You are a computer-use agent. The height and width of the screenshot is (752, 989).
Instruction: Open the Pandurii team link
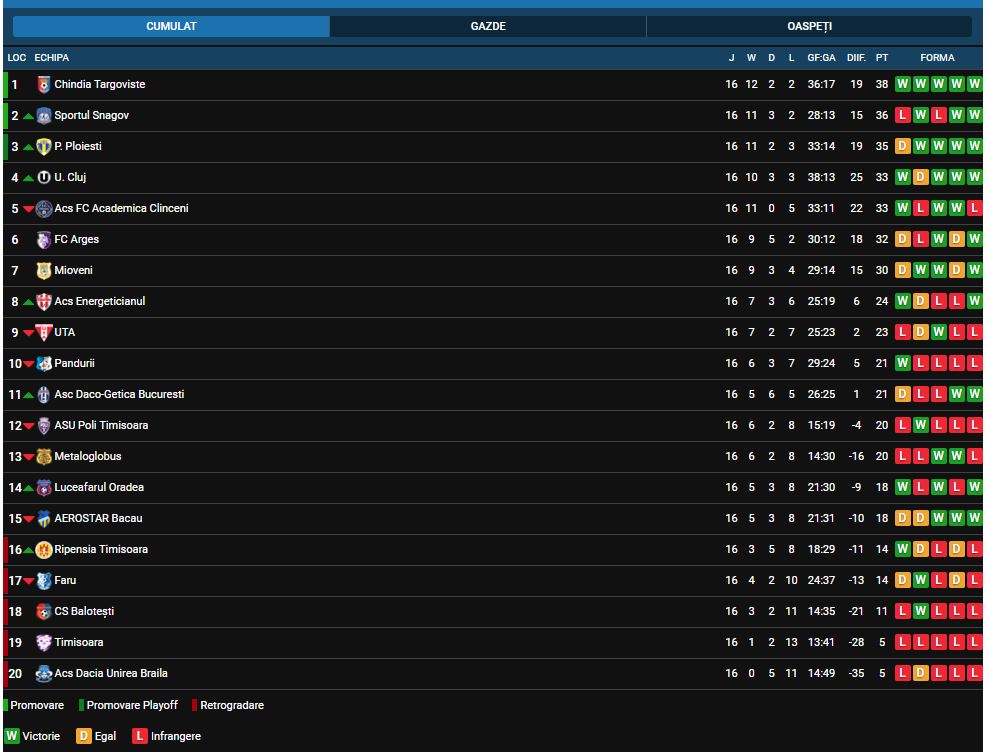click(74, 363)
